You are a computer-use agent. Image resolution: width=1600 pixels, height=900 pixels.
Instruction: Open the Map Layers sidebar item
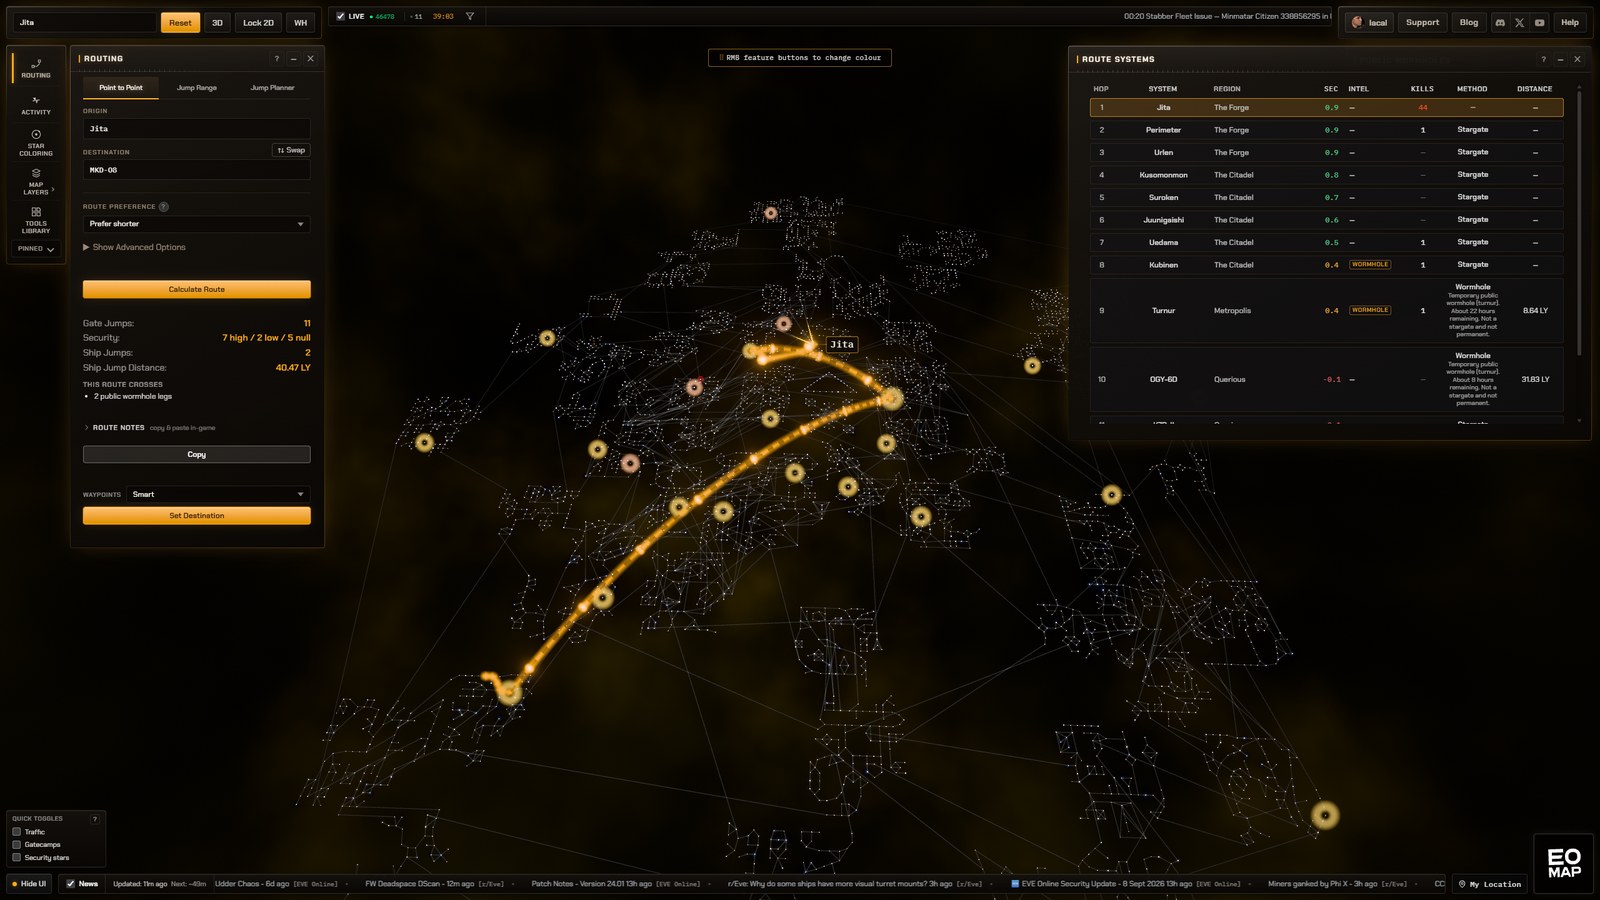[x=36, y=181]
